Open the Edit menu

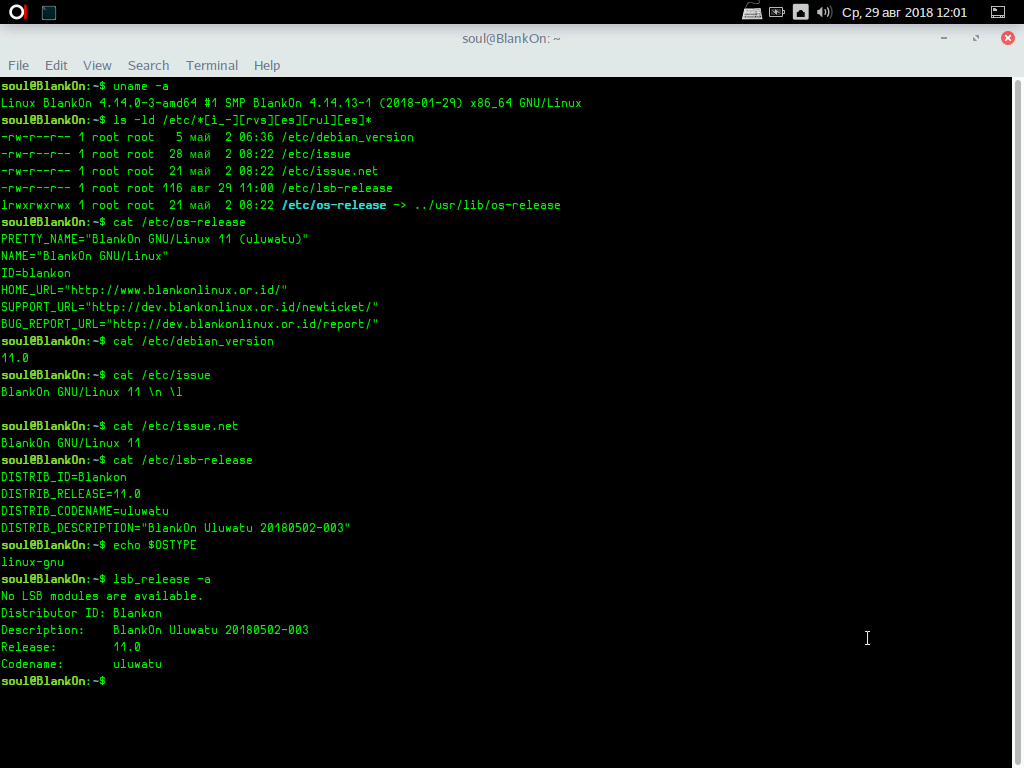[x=56, y=65]
